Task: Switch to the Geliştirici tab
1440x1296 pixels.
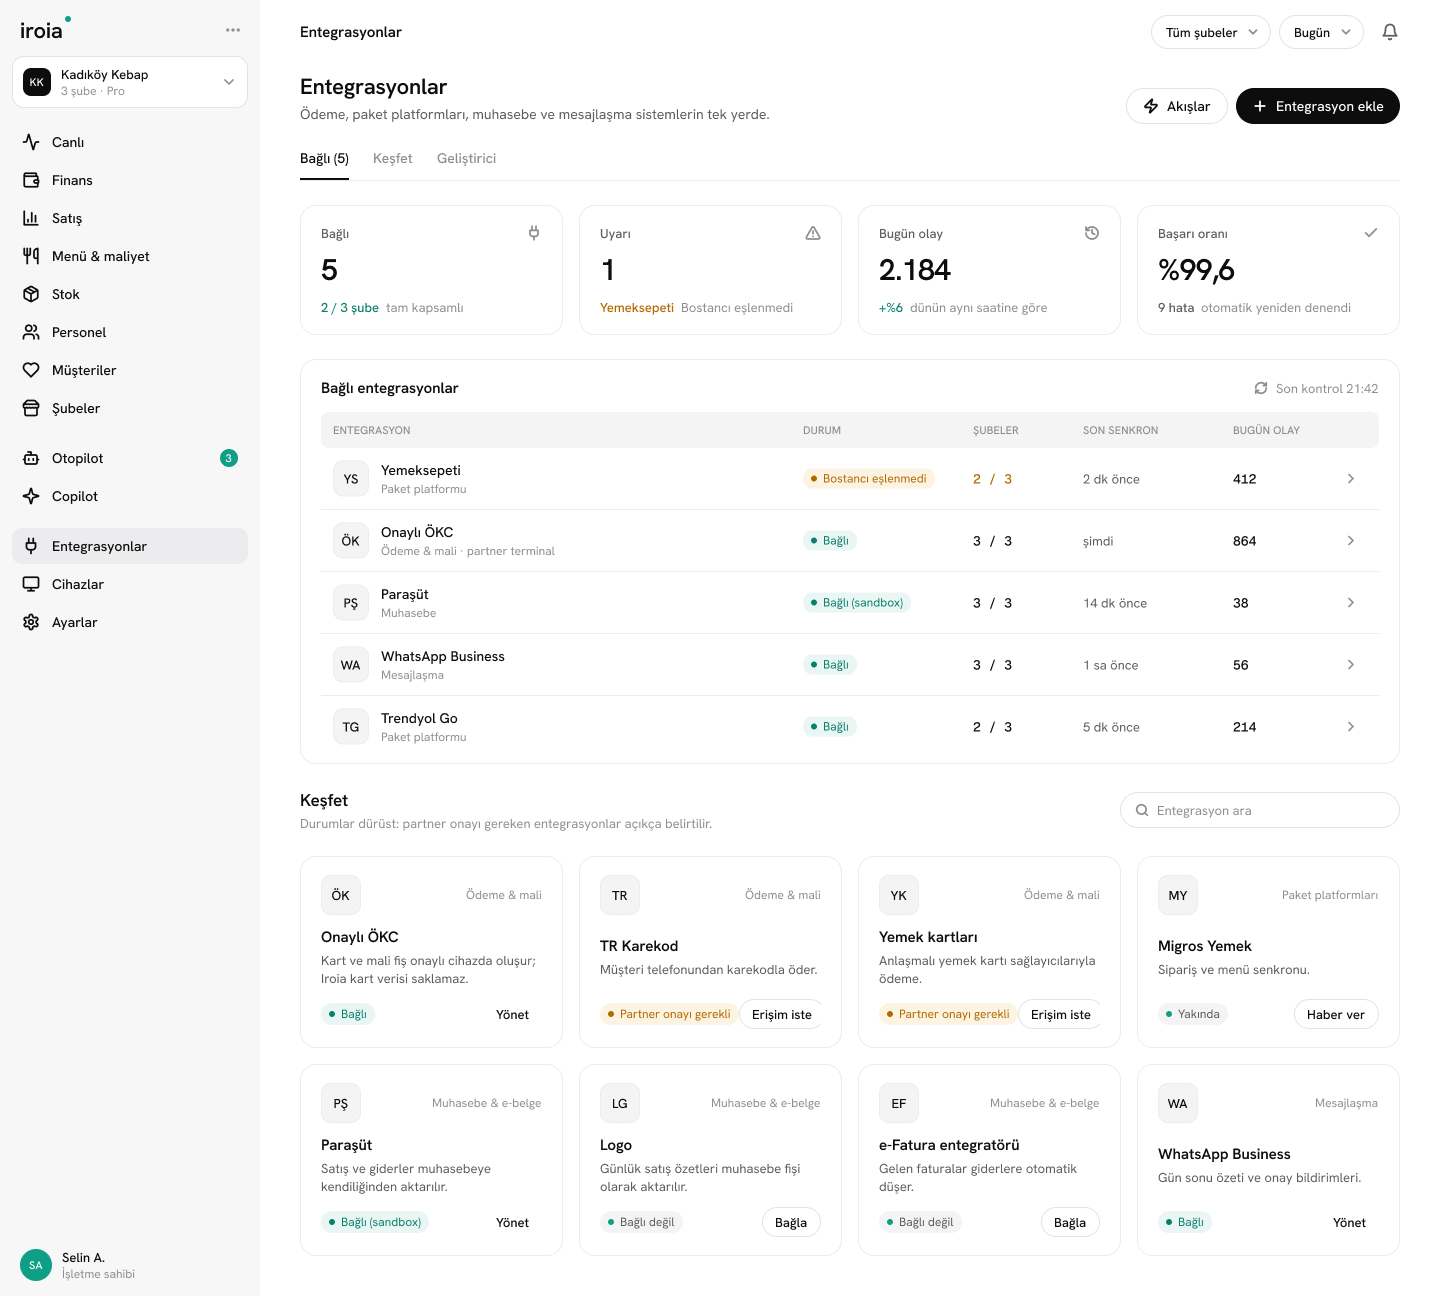Action: coord(466,159)
